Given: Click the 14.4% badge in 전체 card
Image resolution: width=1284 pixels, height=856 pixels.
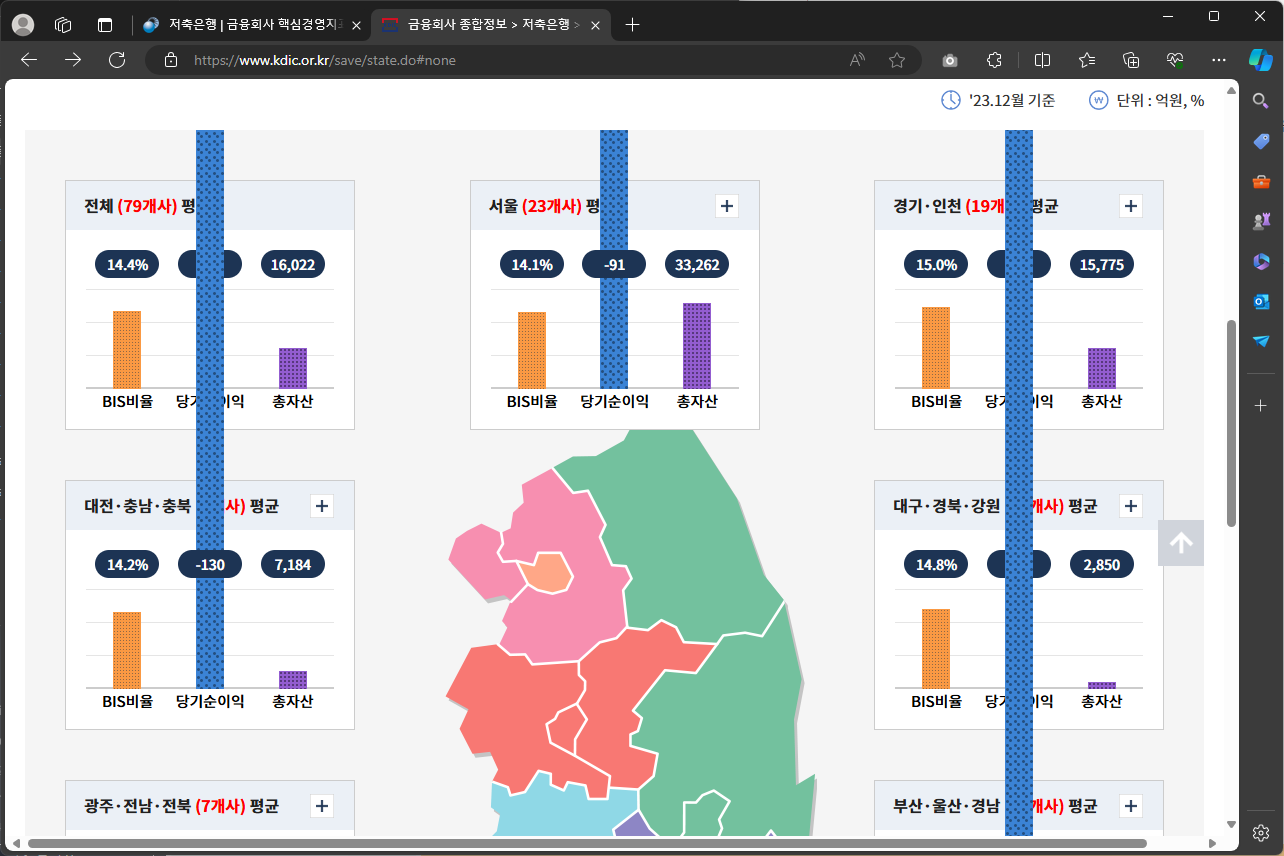Looking at the screenshot, I should (127, 265).
